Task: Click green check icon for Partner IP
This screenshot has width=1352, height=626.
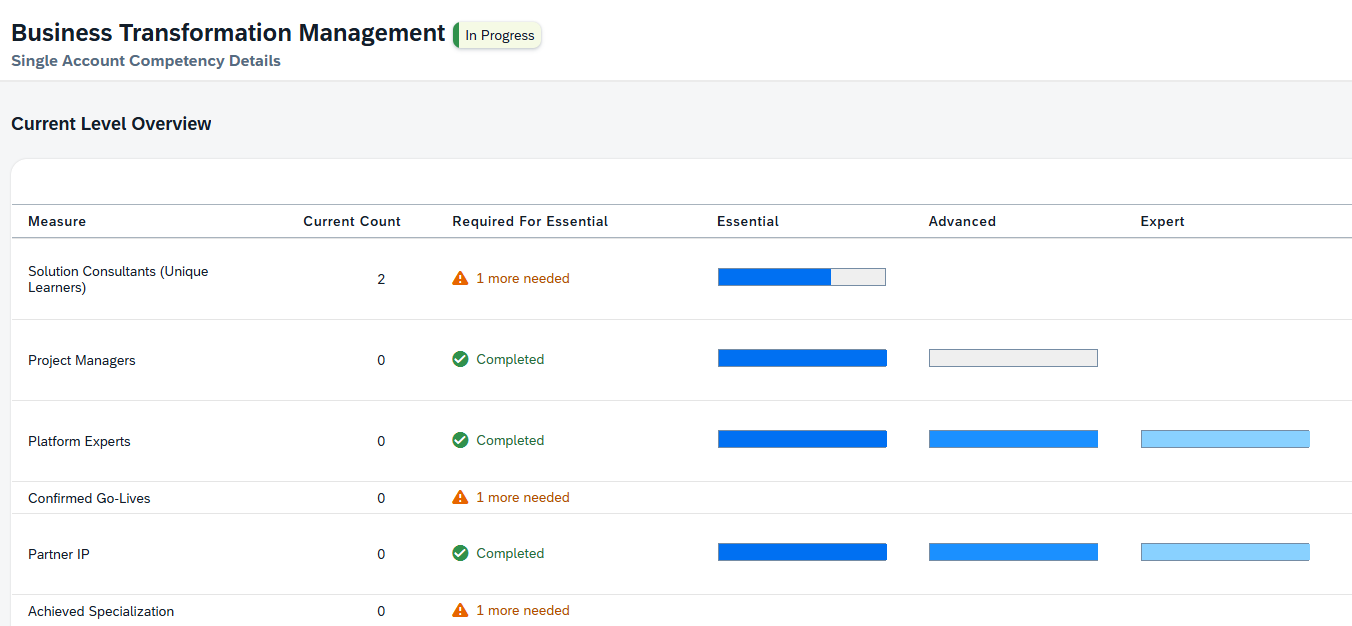Action: click(460, 553)
